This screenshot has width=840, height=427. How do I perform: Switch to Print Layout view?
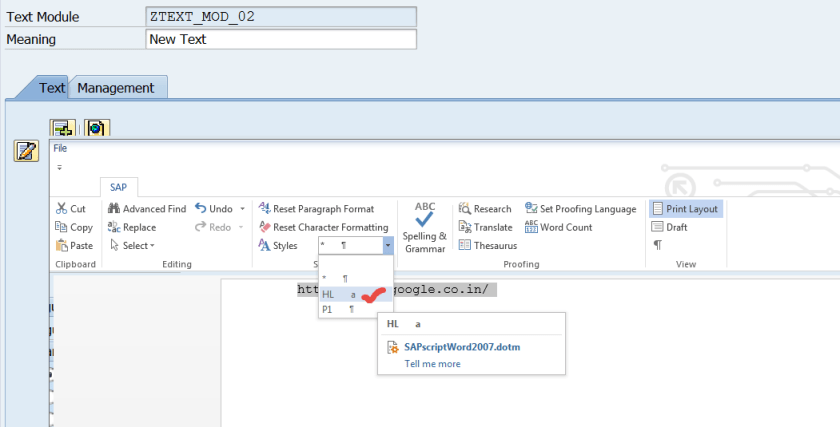point(686,209)
